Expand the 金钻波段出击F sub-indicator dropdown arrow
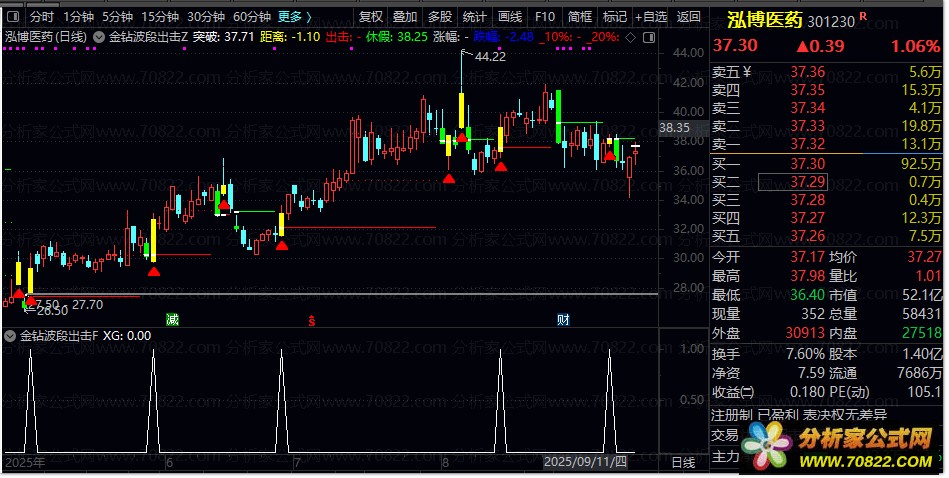This screenshot has width=949, height=478. point(10,336)
